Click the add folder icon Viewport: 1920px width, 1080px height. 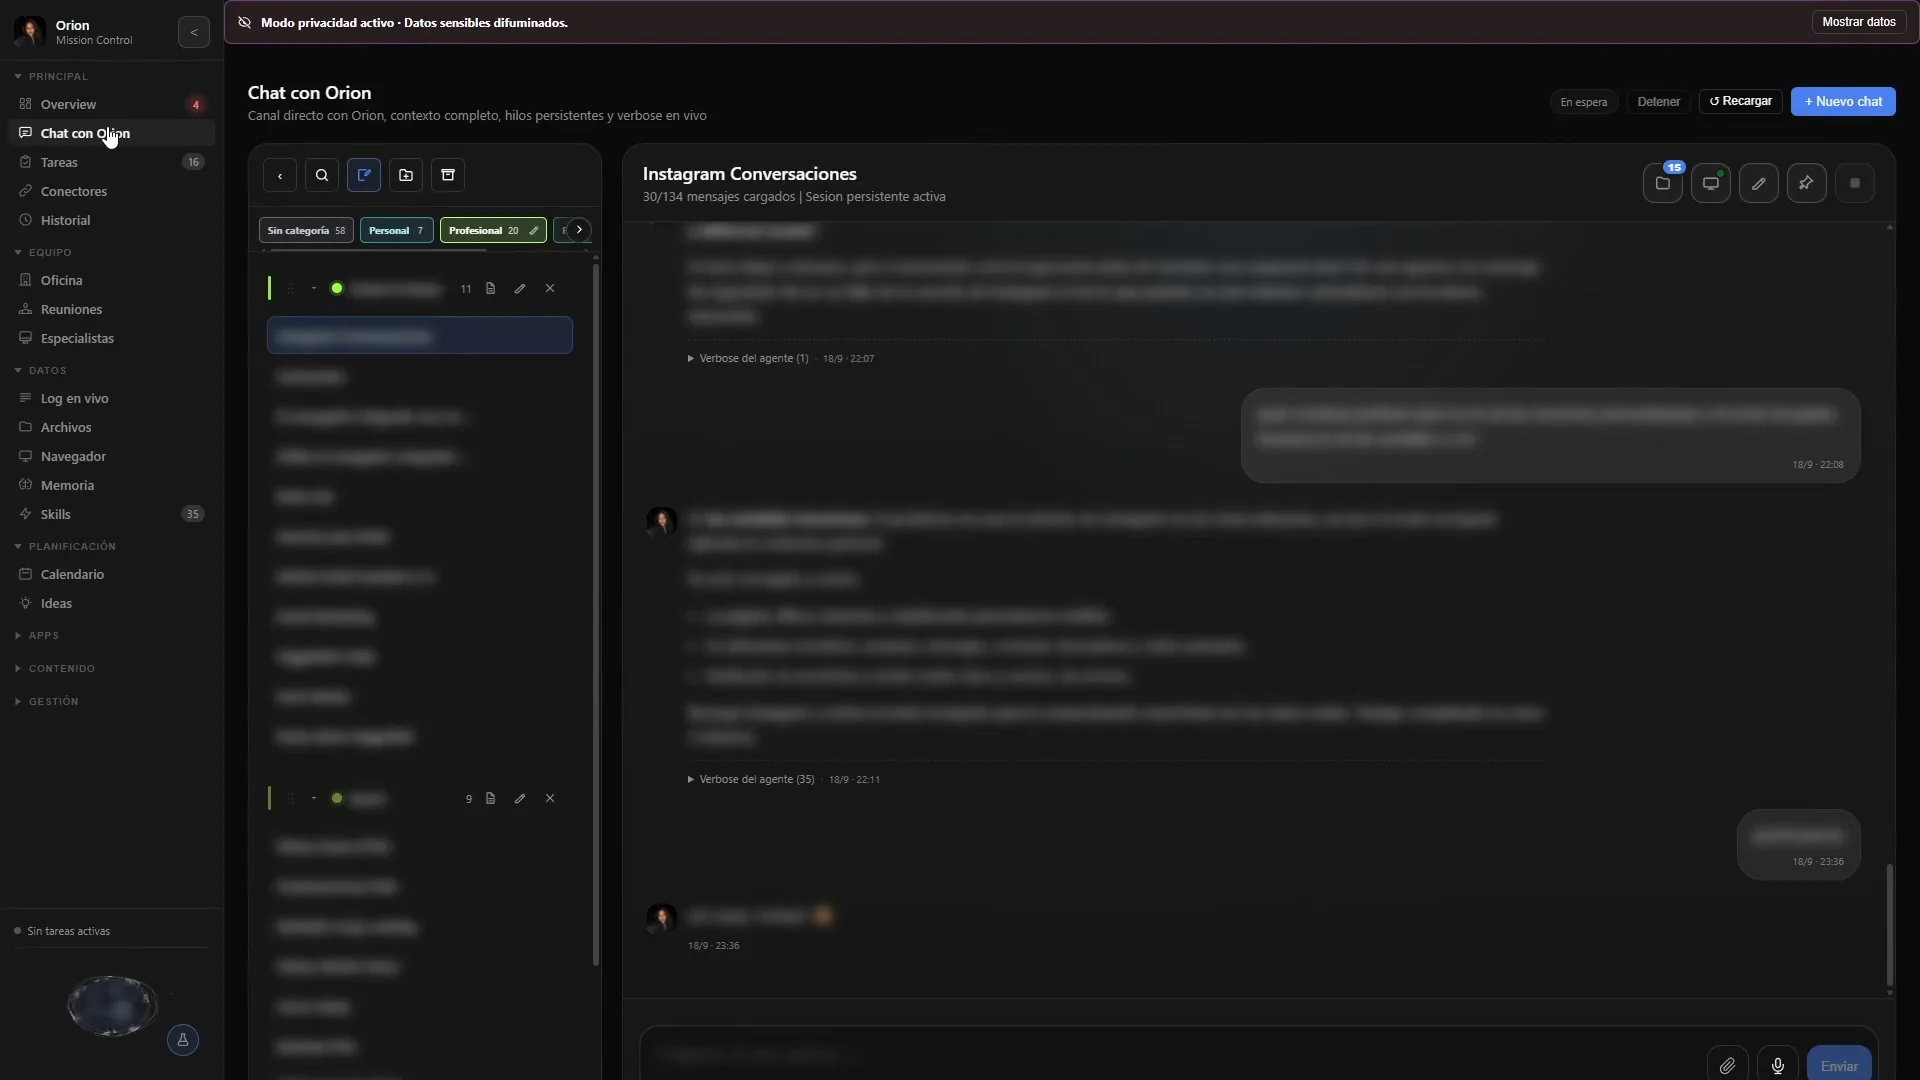click(x=406, y=175)
